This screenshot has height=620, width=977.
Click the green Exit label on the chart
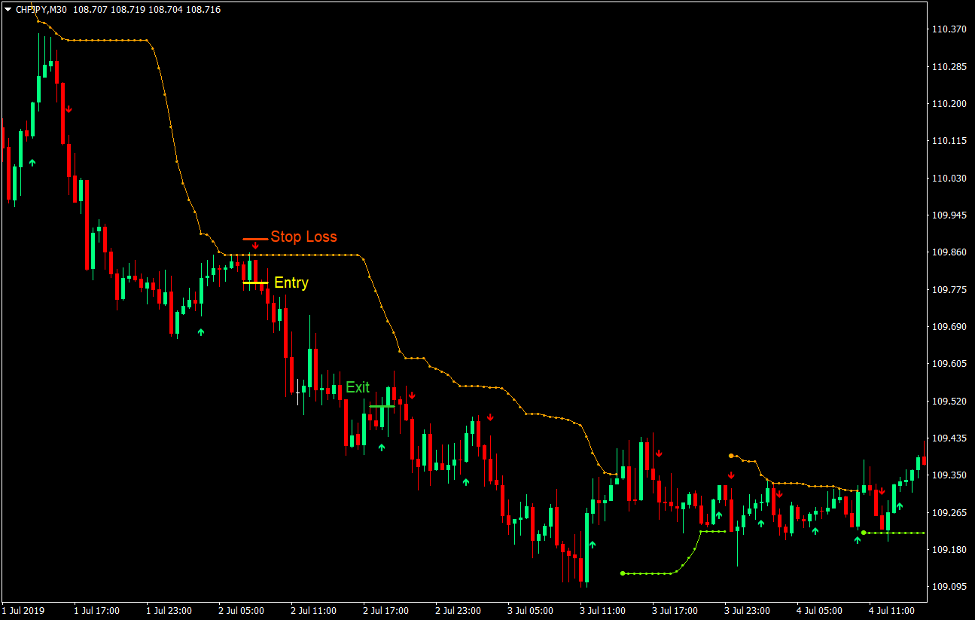click(x=358, y=386)
